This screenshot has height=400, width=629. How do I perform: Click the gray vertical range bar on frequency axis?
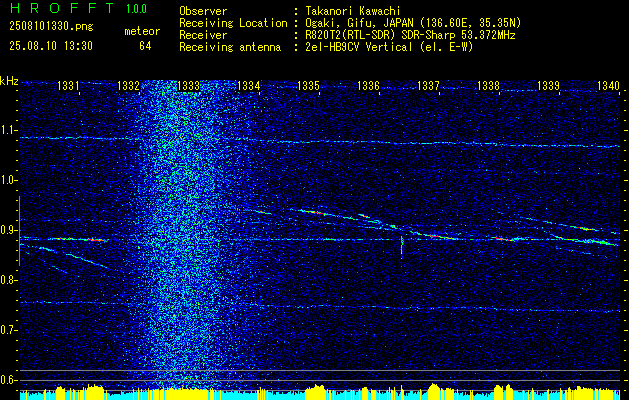tap(19, 231)
